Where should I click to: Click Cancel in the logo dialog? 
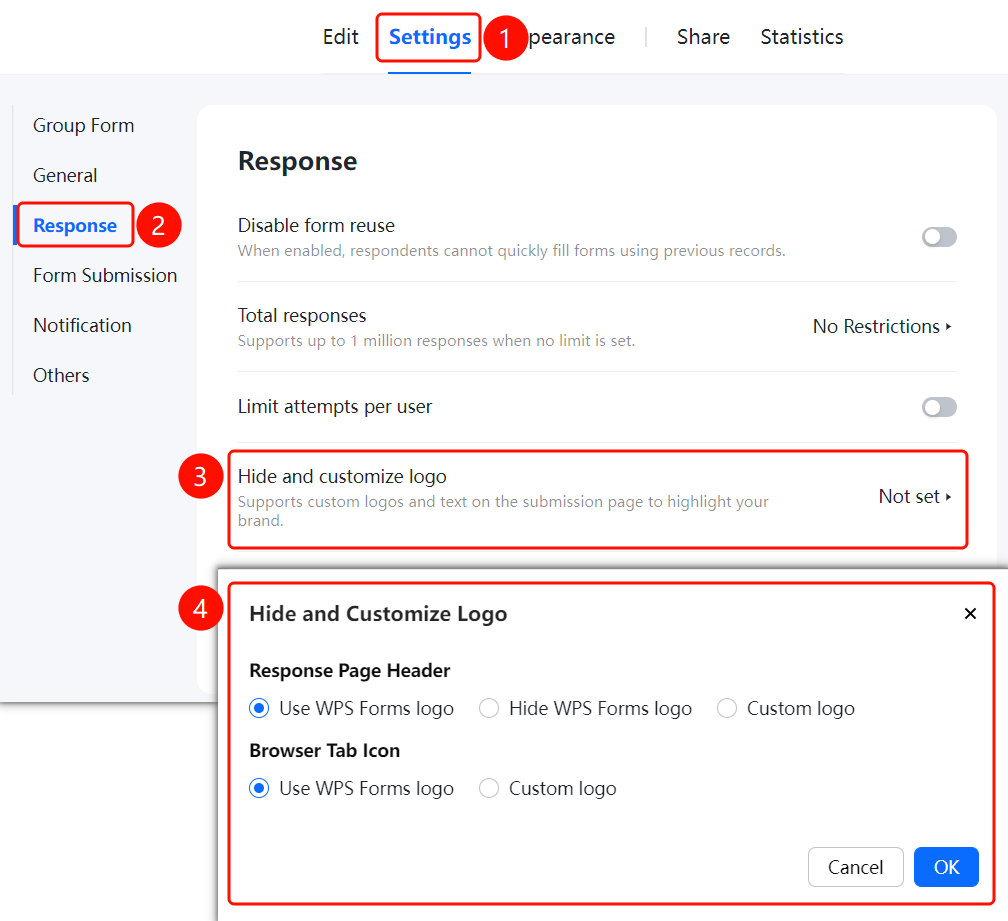coord(856,867)
